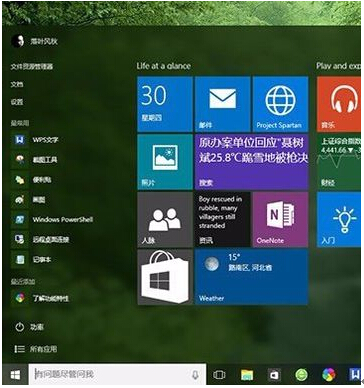Open Task View on the taskbar
This screenshot has width=364, height=388.
219,375
